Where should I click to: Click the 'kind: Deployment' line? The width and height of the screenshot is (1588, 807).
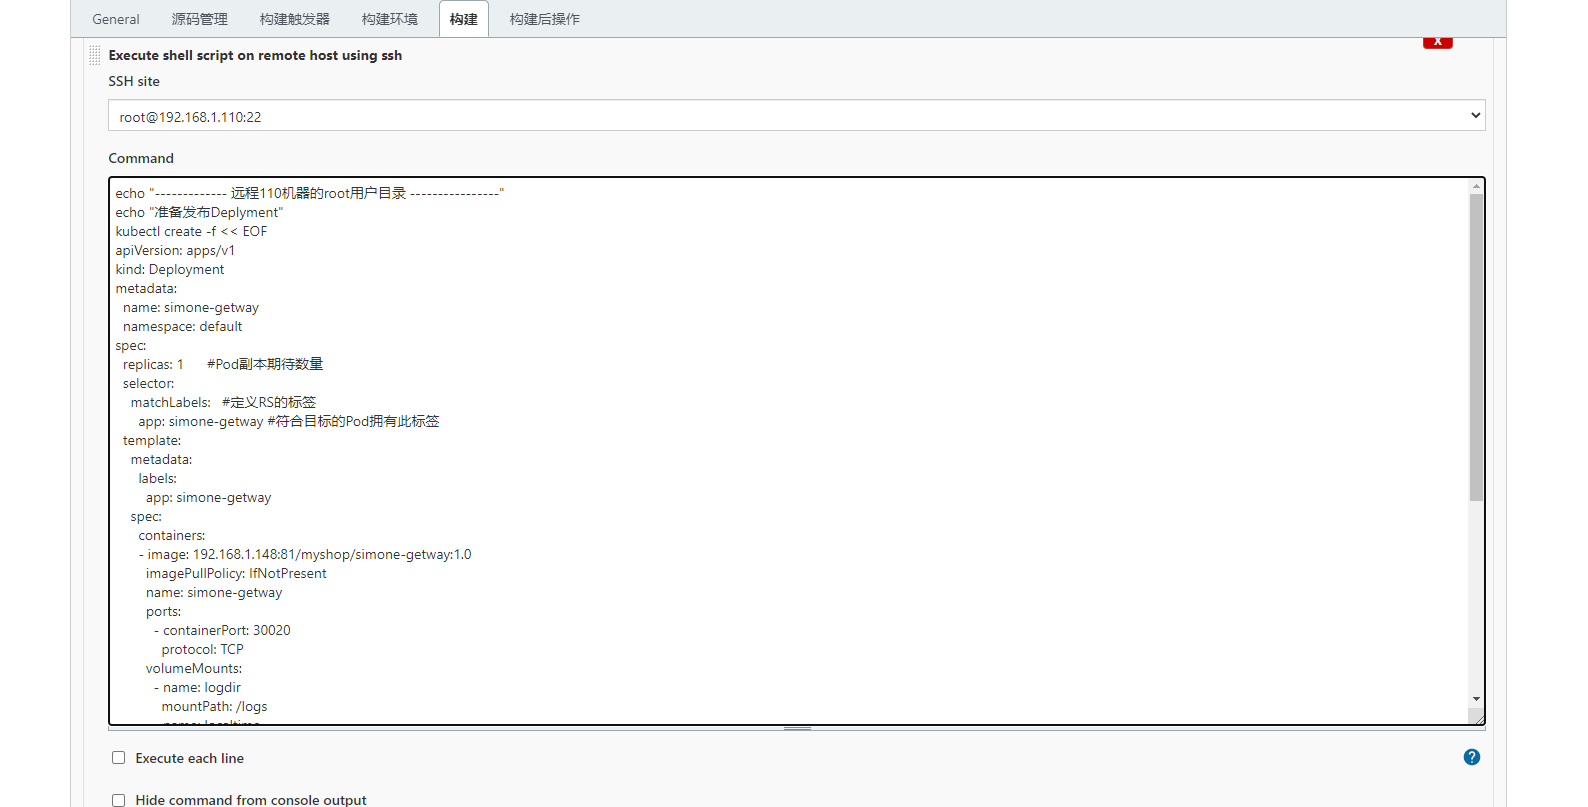169,269
